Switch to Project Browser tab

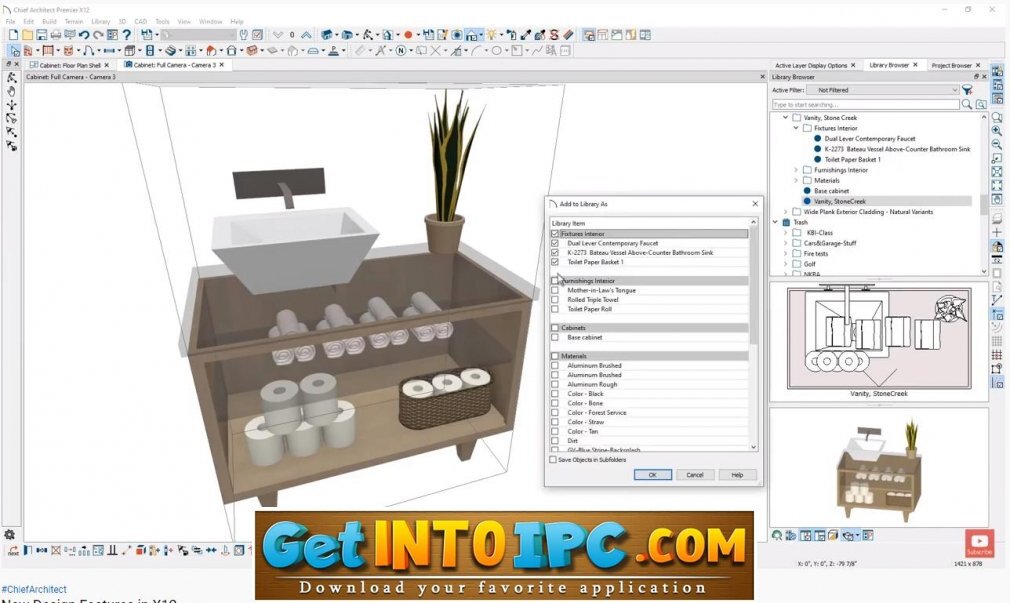(x=951, y=65)
